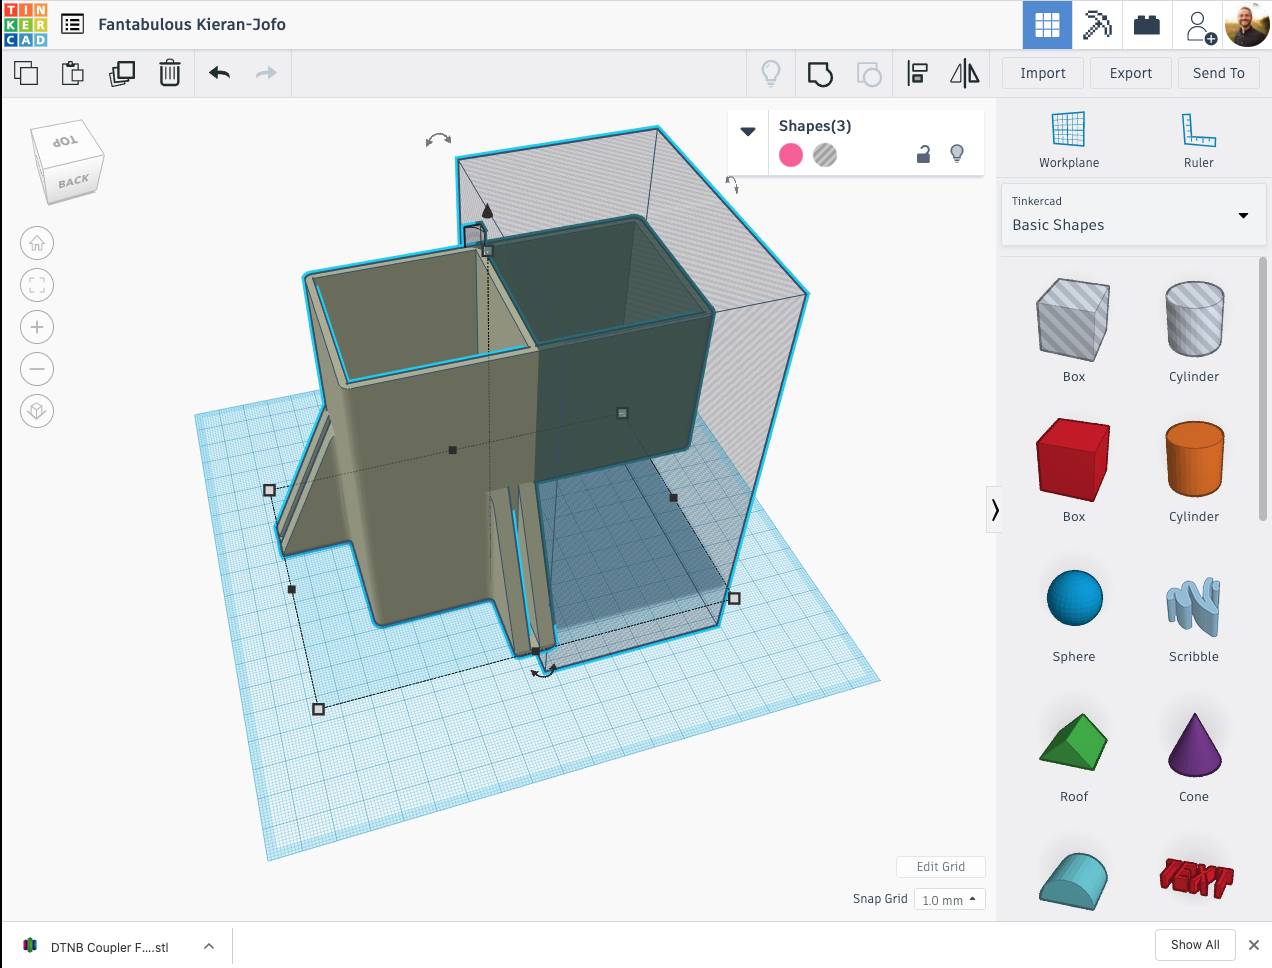Choose the striped Hole swatch
Viewport: 1272px width, 968px height.
(x=825, y=155)
